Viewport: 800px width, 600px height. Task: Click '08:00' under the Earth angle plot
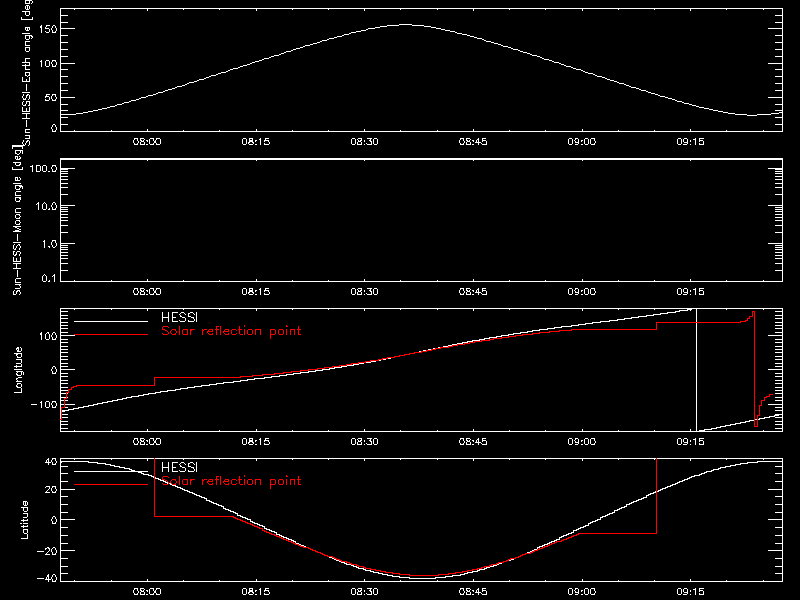[x=147, y=142]
